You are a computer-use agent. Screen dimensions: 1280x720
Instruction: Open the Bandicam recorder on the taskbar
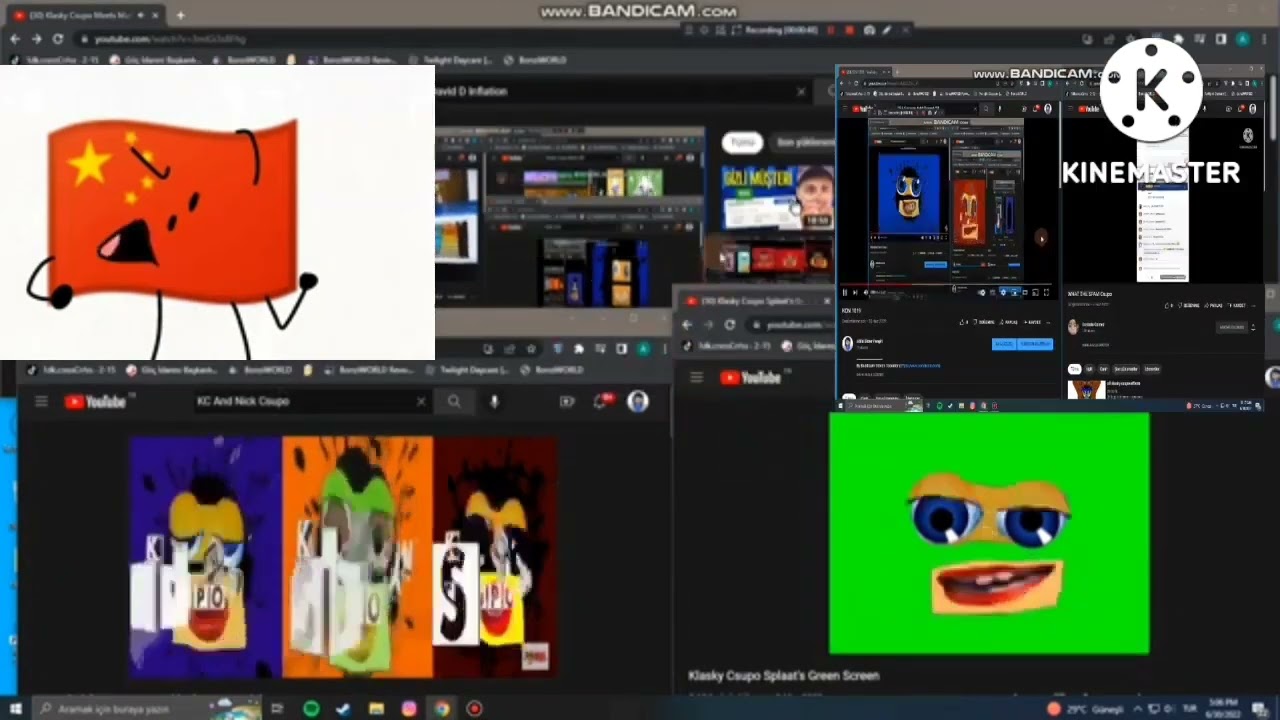[x=474, y=709]
